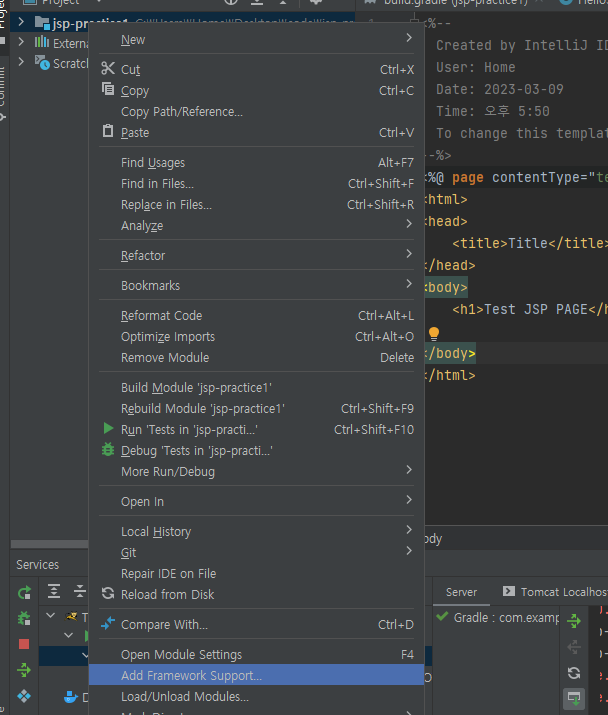This screenshot has height=715, width=608.
Task: Click the green deploy arrow beside Gradle artifact
Action: tap(574, 620)
